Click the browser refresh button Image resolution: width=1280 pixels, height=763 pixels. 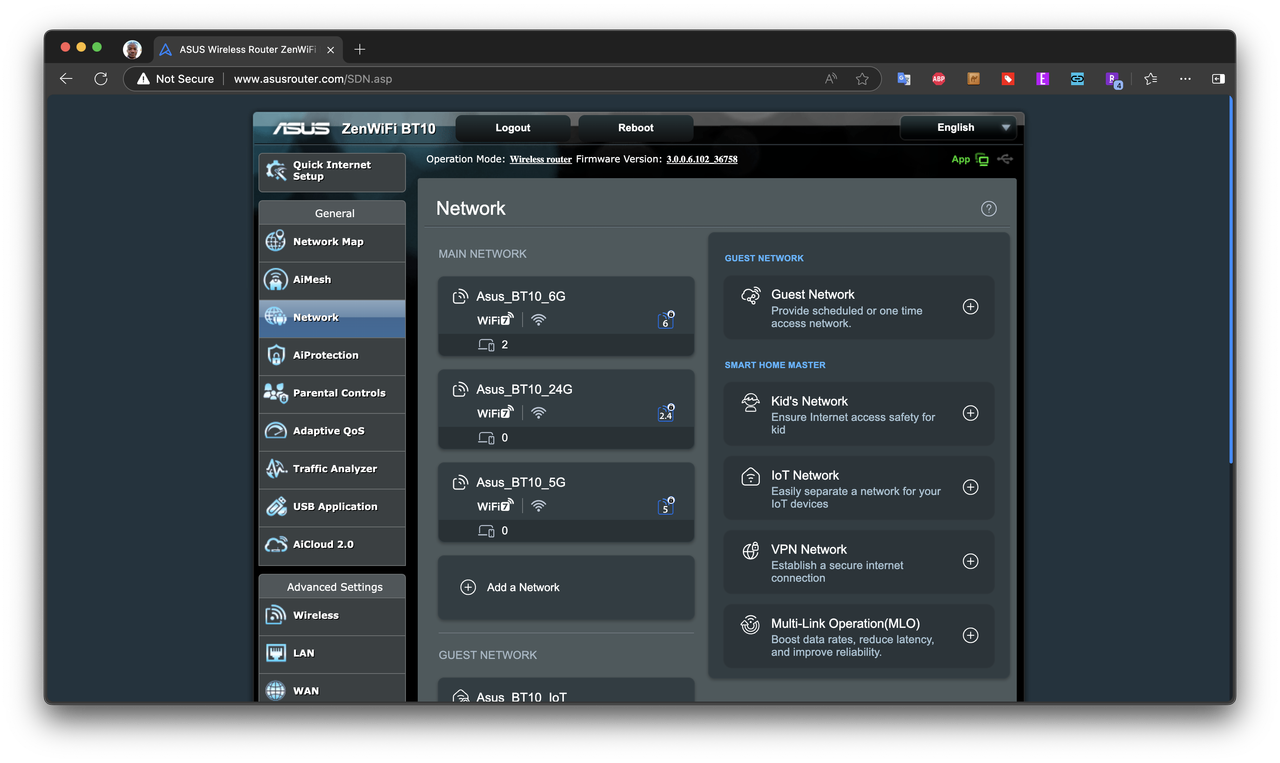[x=101, y=79]
